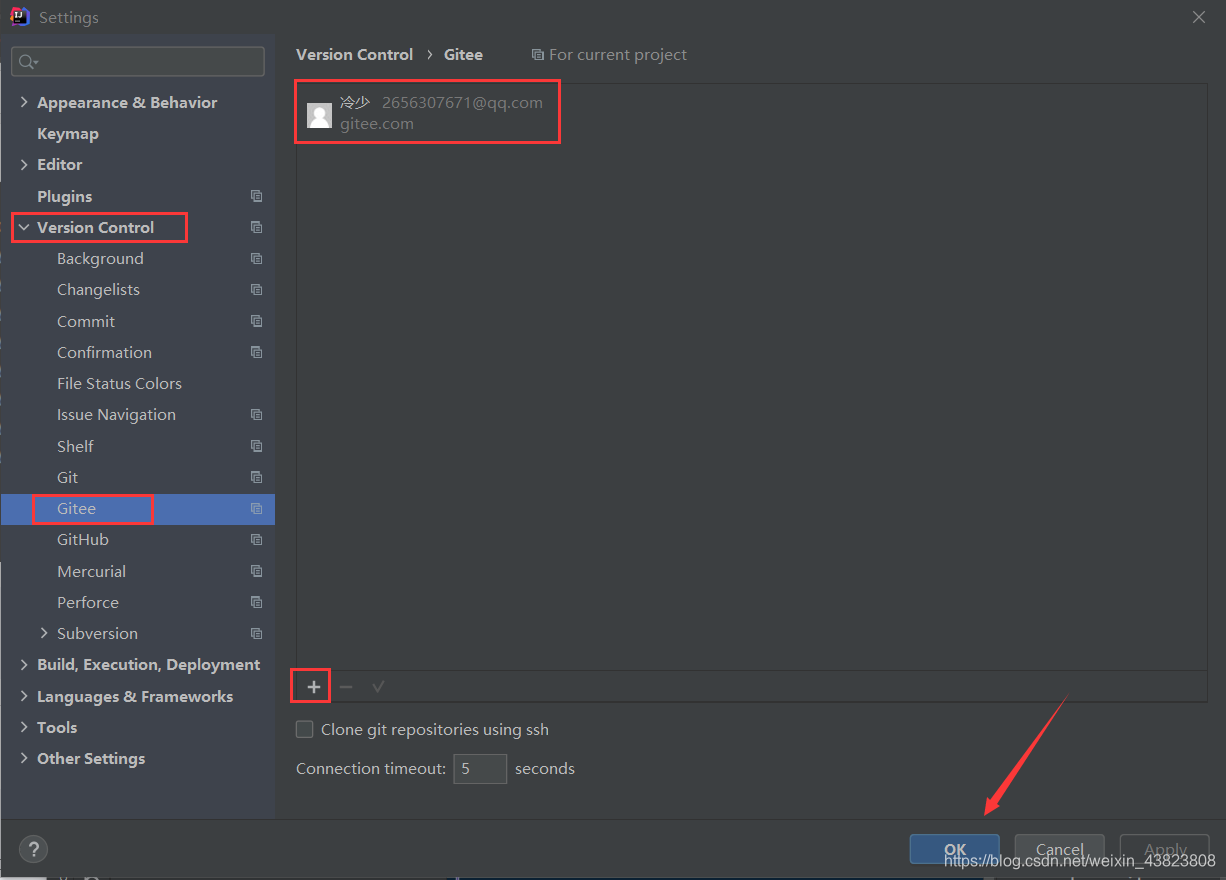Click the Connection timeout value field

coord(480,769)
